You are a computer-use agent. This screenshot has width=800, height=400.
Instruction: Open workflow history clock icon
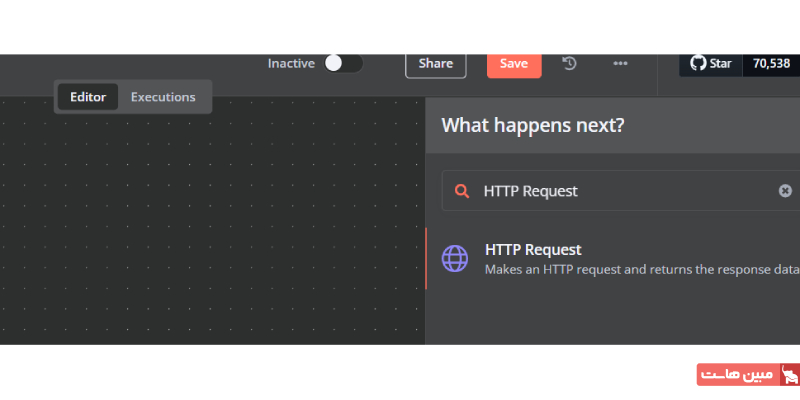click(x=569, y=63)
